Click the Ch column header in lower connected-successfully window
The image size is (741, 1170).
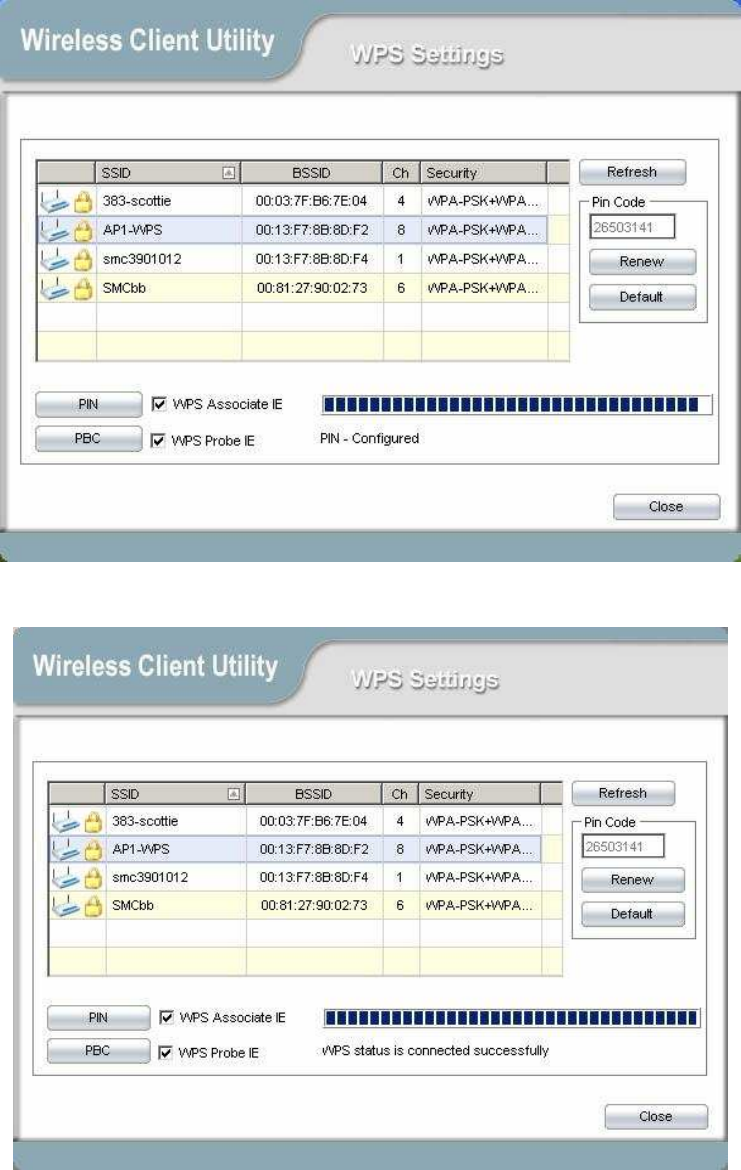400,794
